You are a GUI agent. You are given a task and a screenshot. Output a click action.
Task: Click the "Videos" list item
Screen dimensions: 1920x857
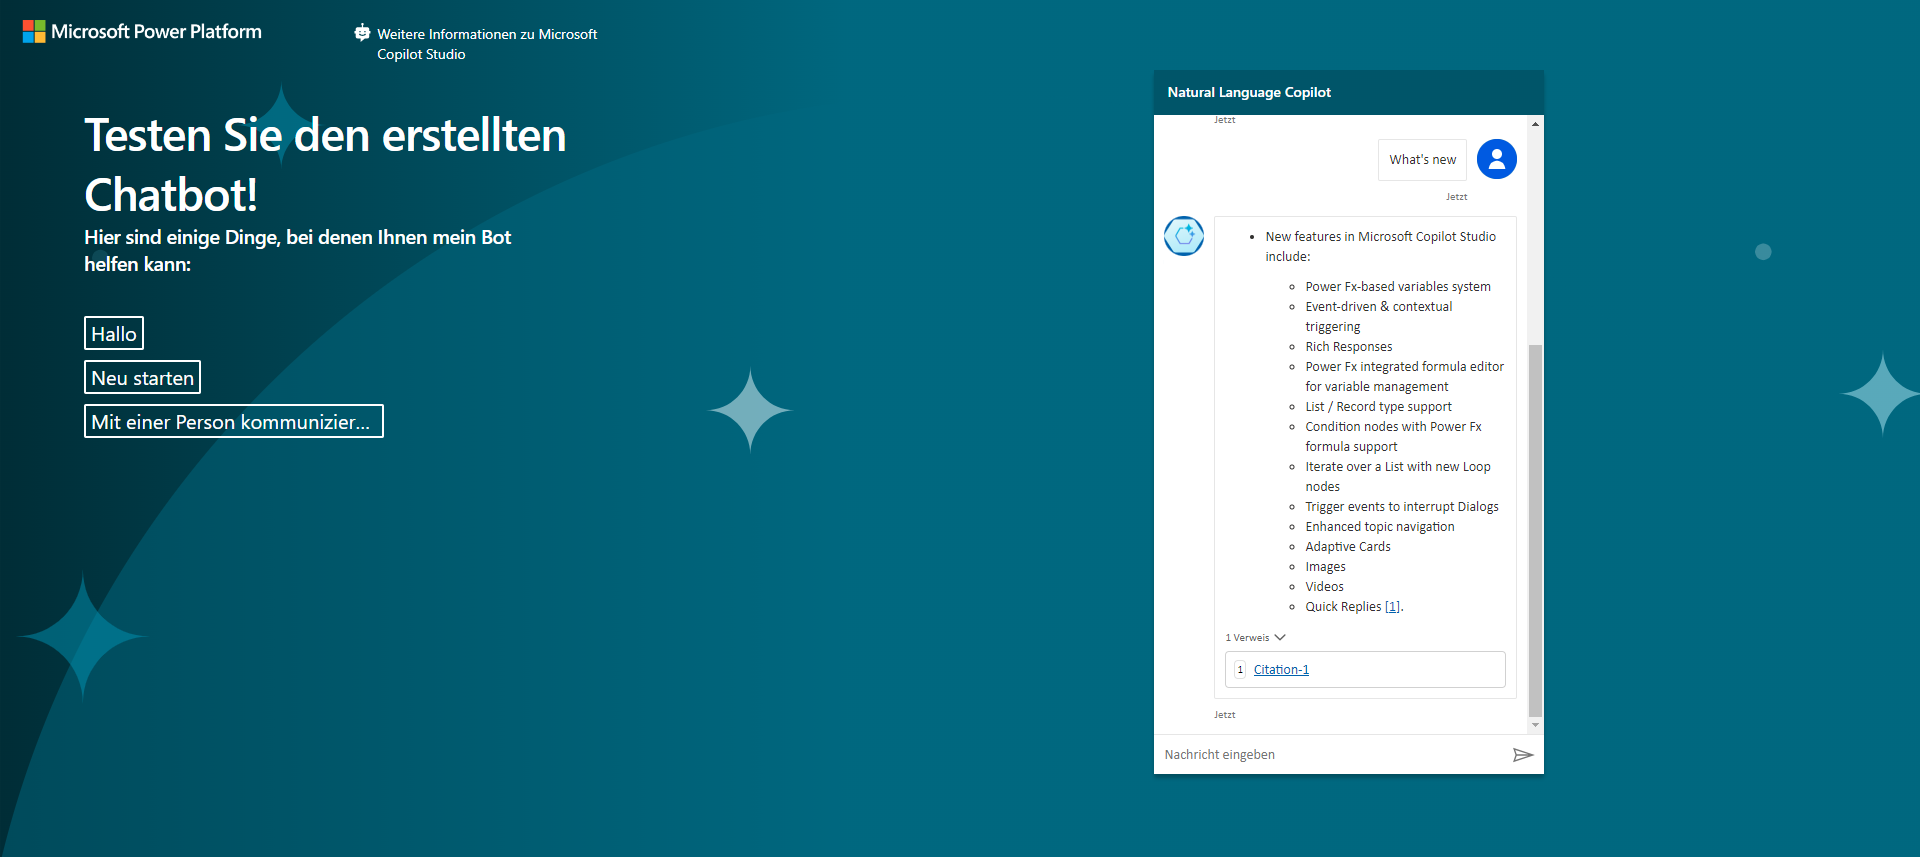click(1324, 587)
